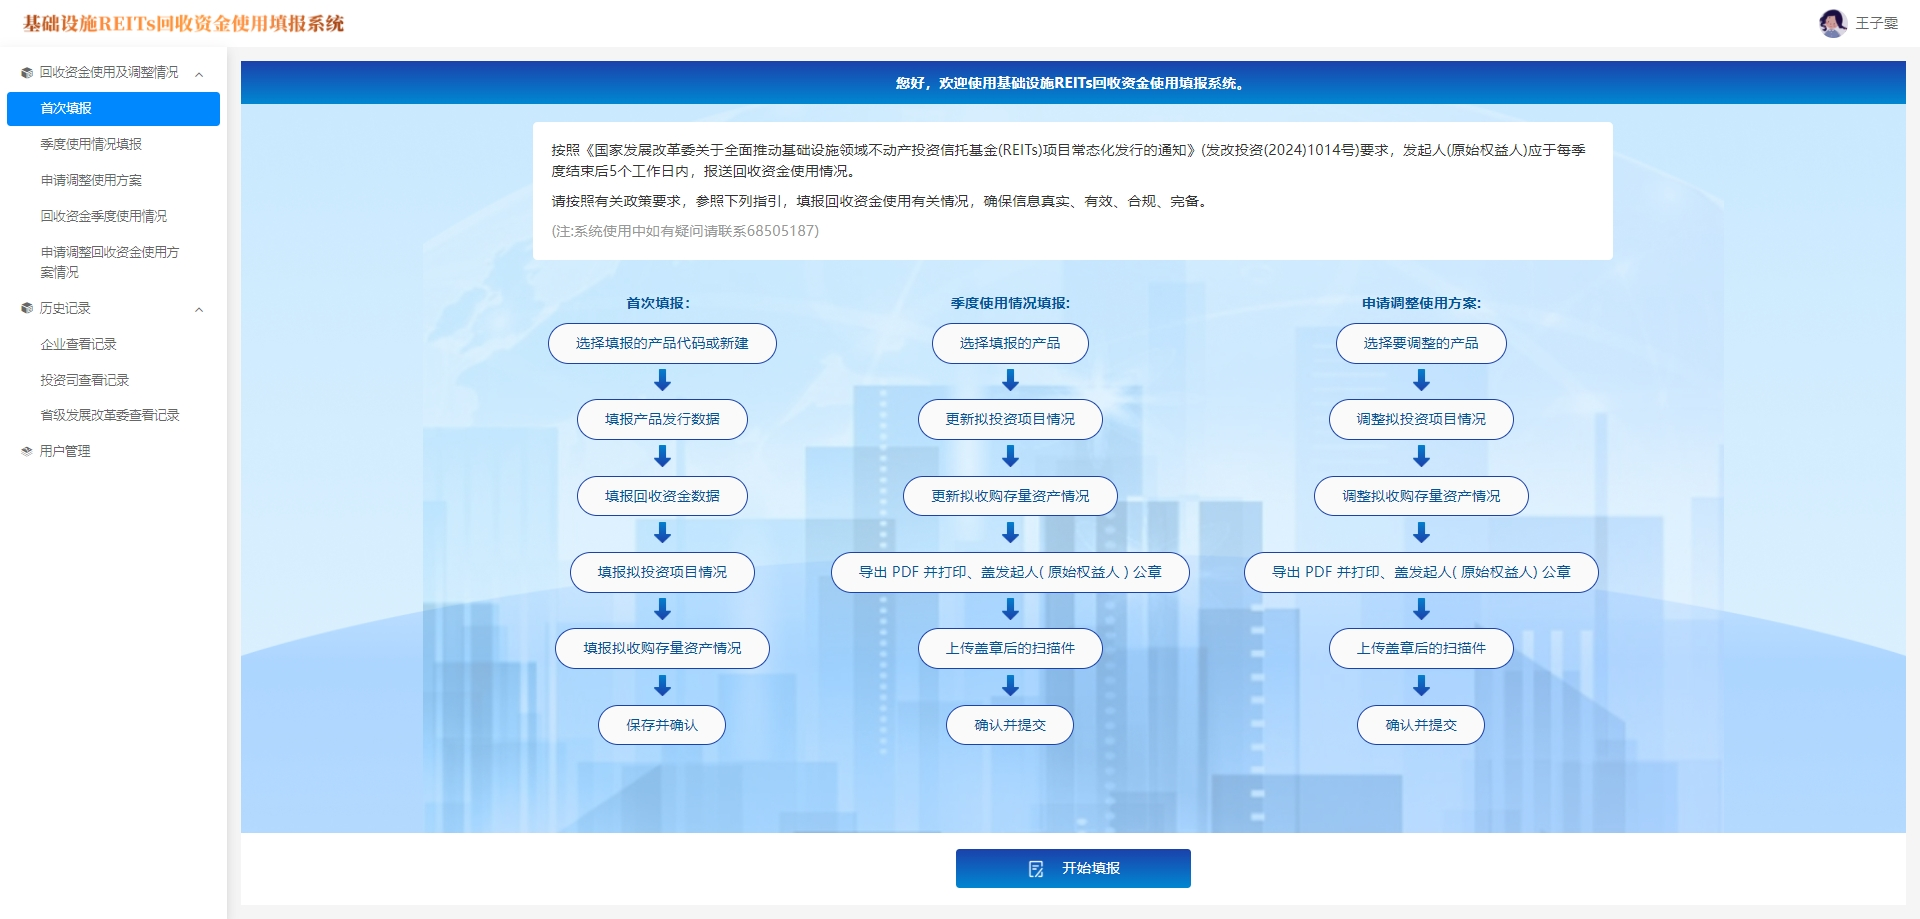Viewport: 1920px width, 919px height.
Task: Click the user avatar icon at top right
Action: [x=1832, y=23]
